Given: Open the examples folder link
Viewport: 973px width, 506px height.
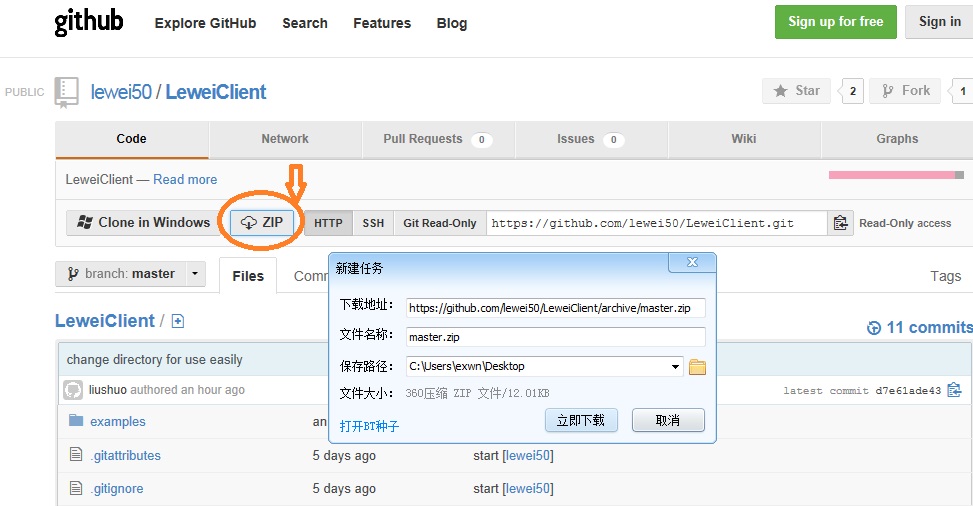Looking at the screenshot, I should pos(118,422).
